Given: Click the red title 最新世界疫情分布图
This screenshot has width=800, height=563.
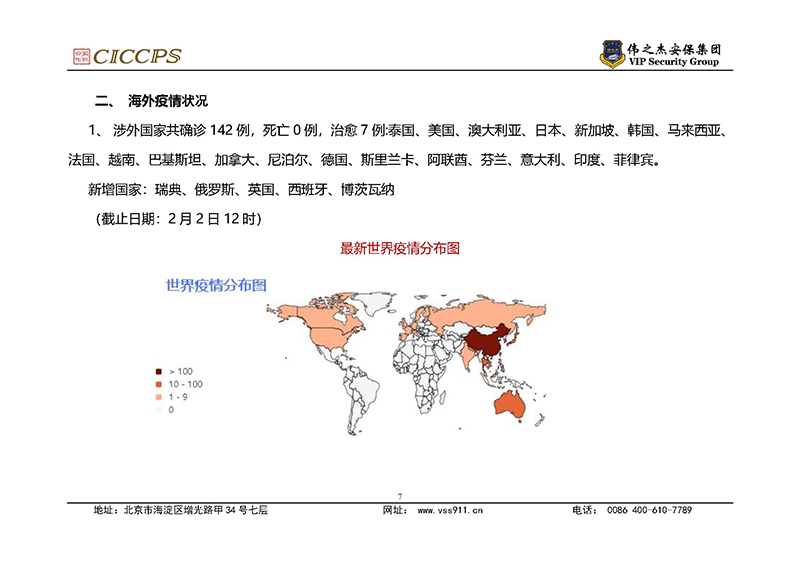Looking at the screenshot, I should pos(400,248).
